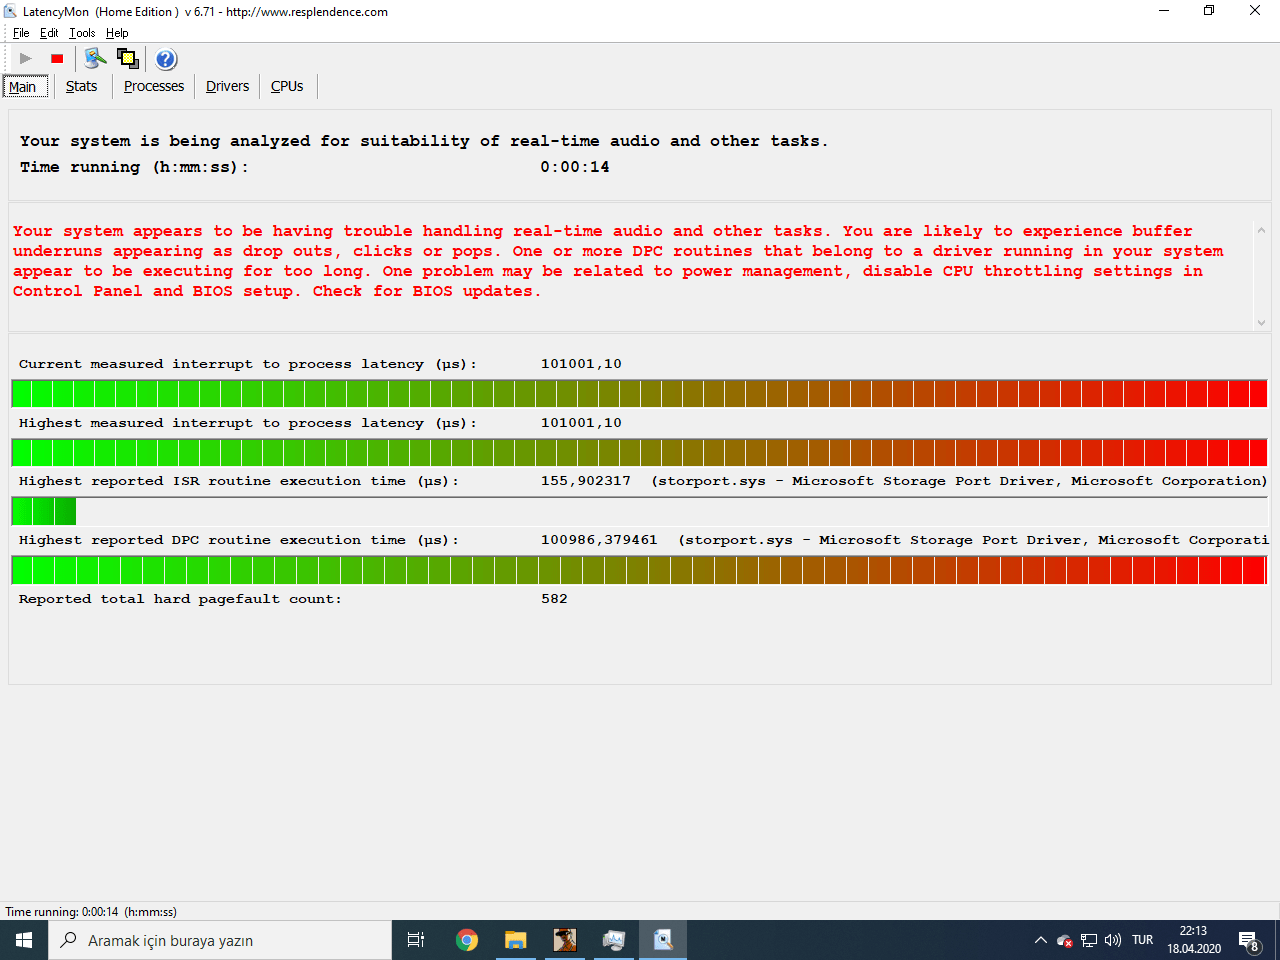Image resolution: width=1280 pixels, height=960 pixels.
Task: Open the Help menu
Action: 117,33
